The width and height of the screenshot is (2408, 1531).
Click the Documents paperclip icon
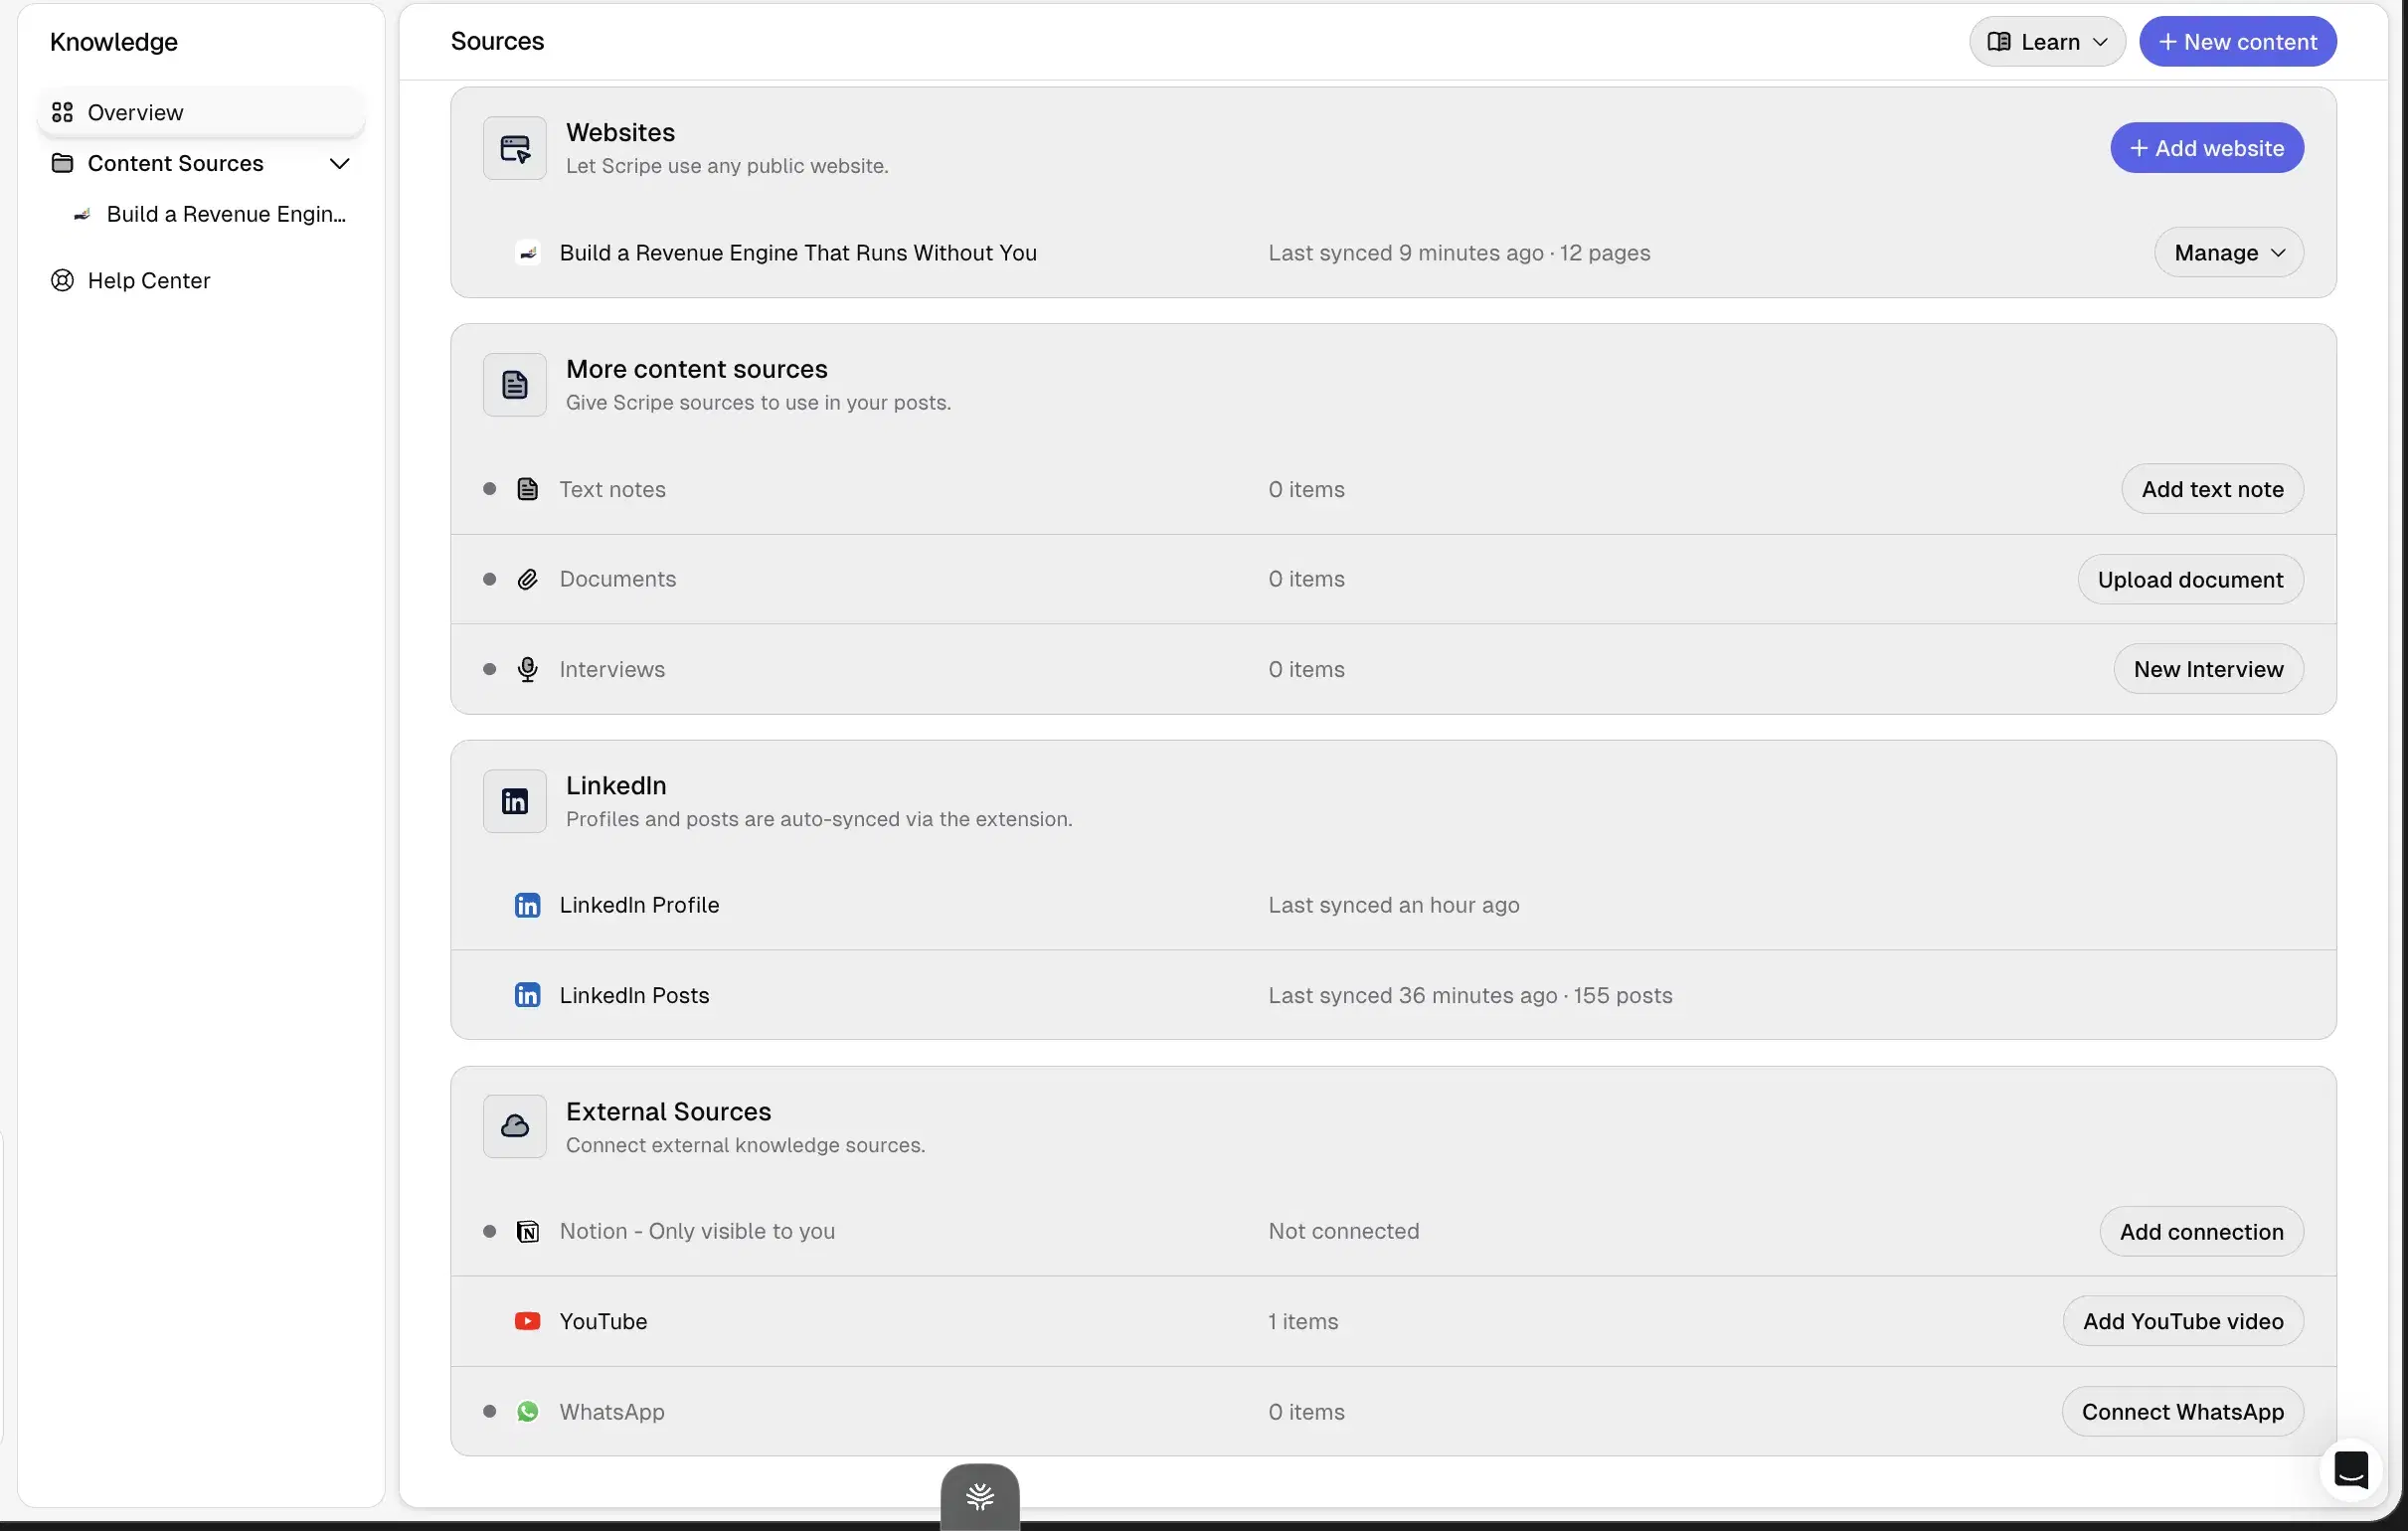coord(527,579)
